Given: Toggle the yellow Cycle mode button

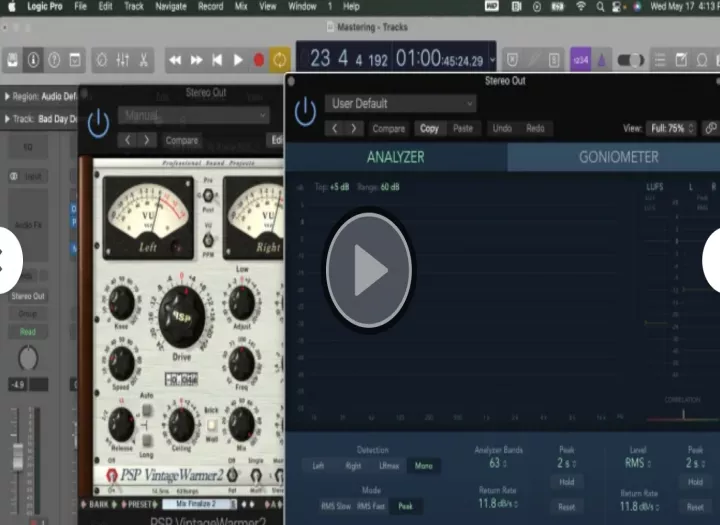Looking at the screenshot, I should 280,60.
